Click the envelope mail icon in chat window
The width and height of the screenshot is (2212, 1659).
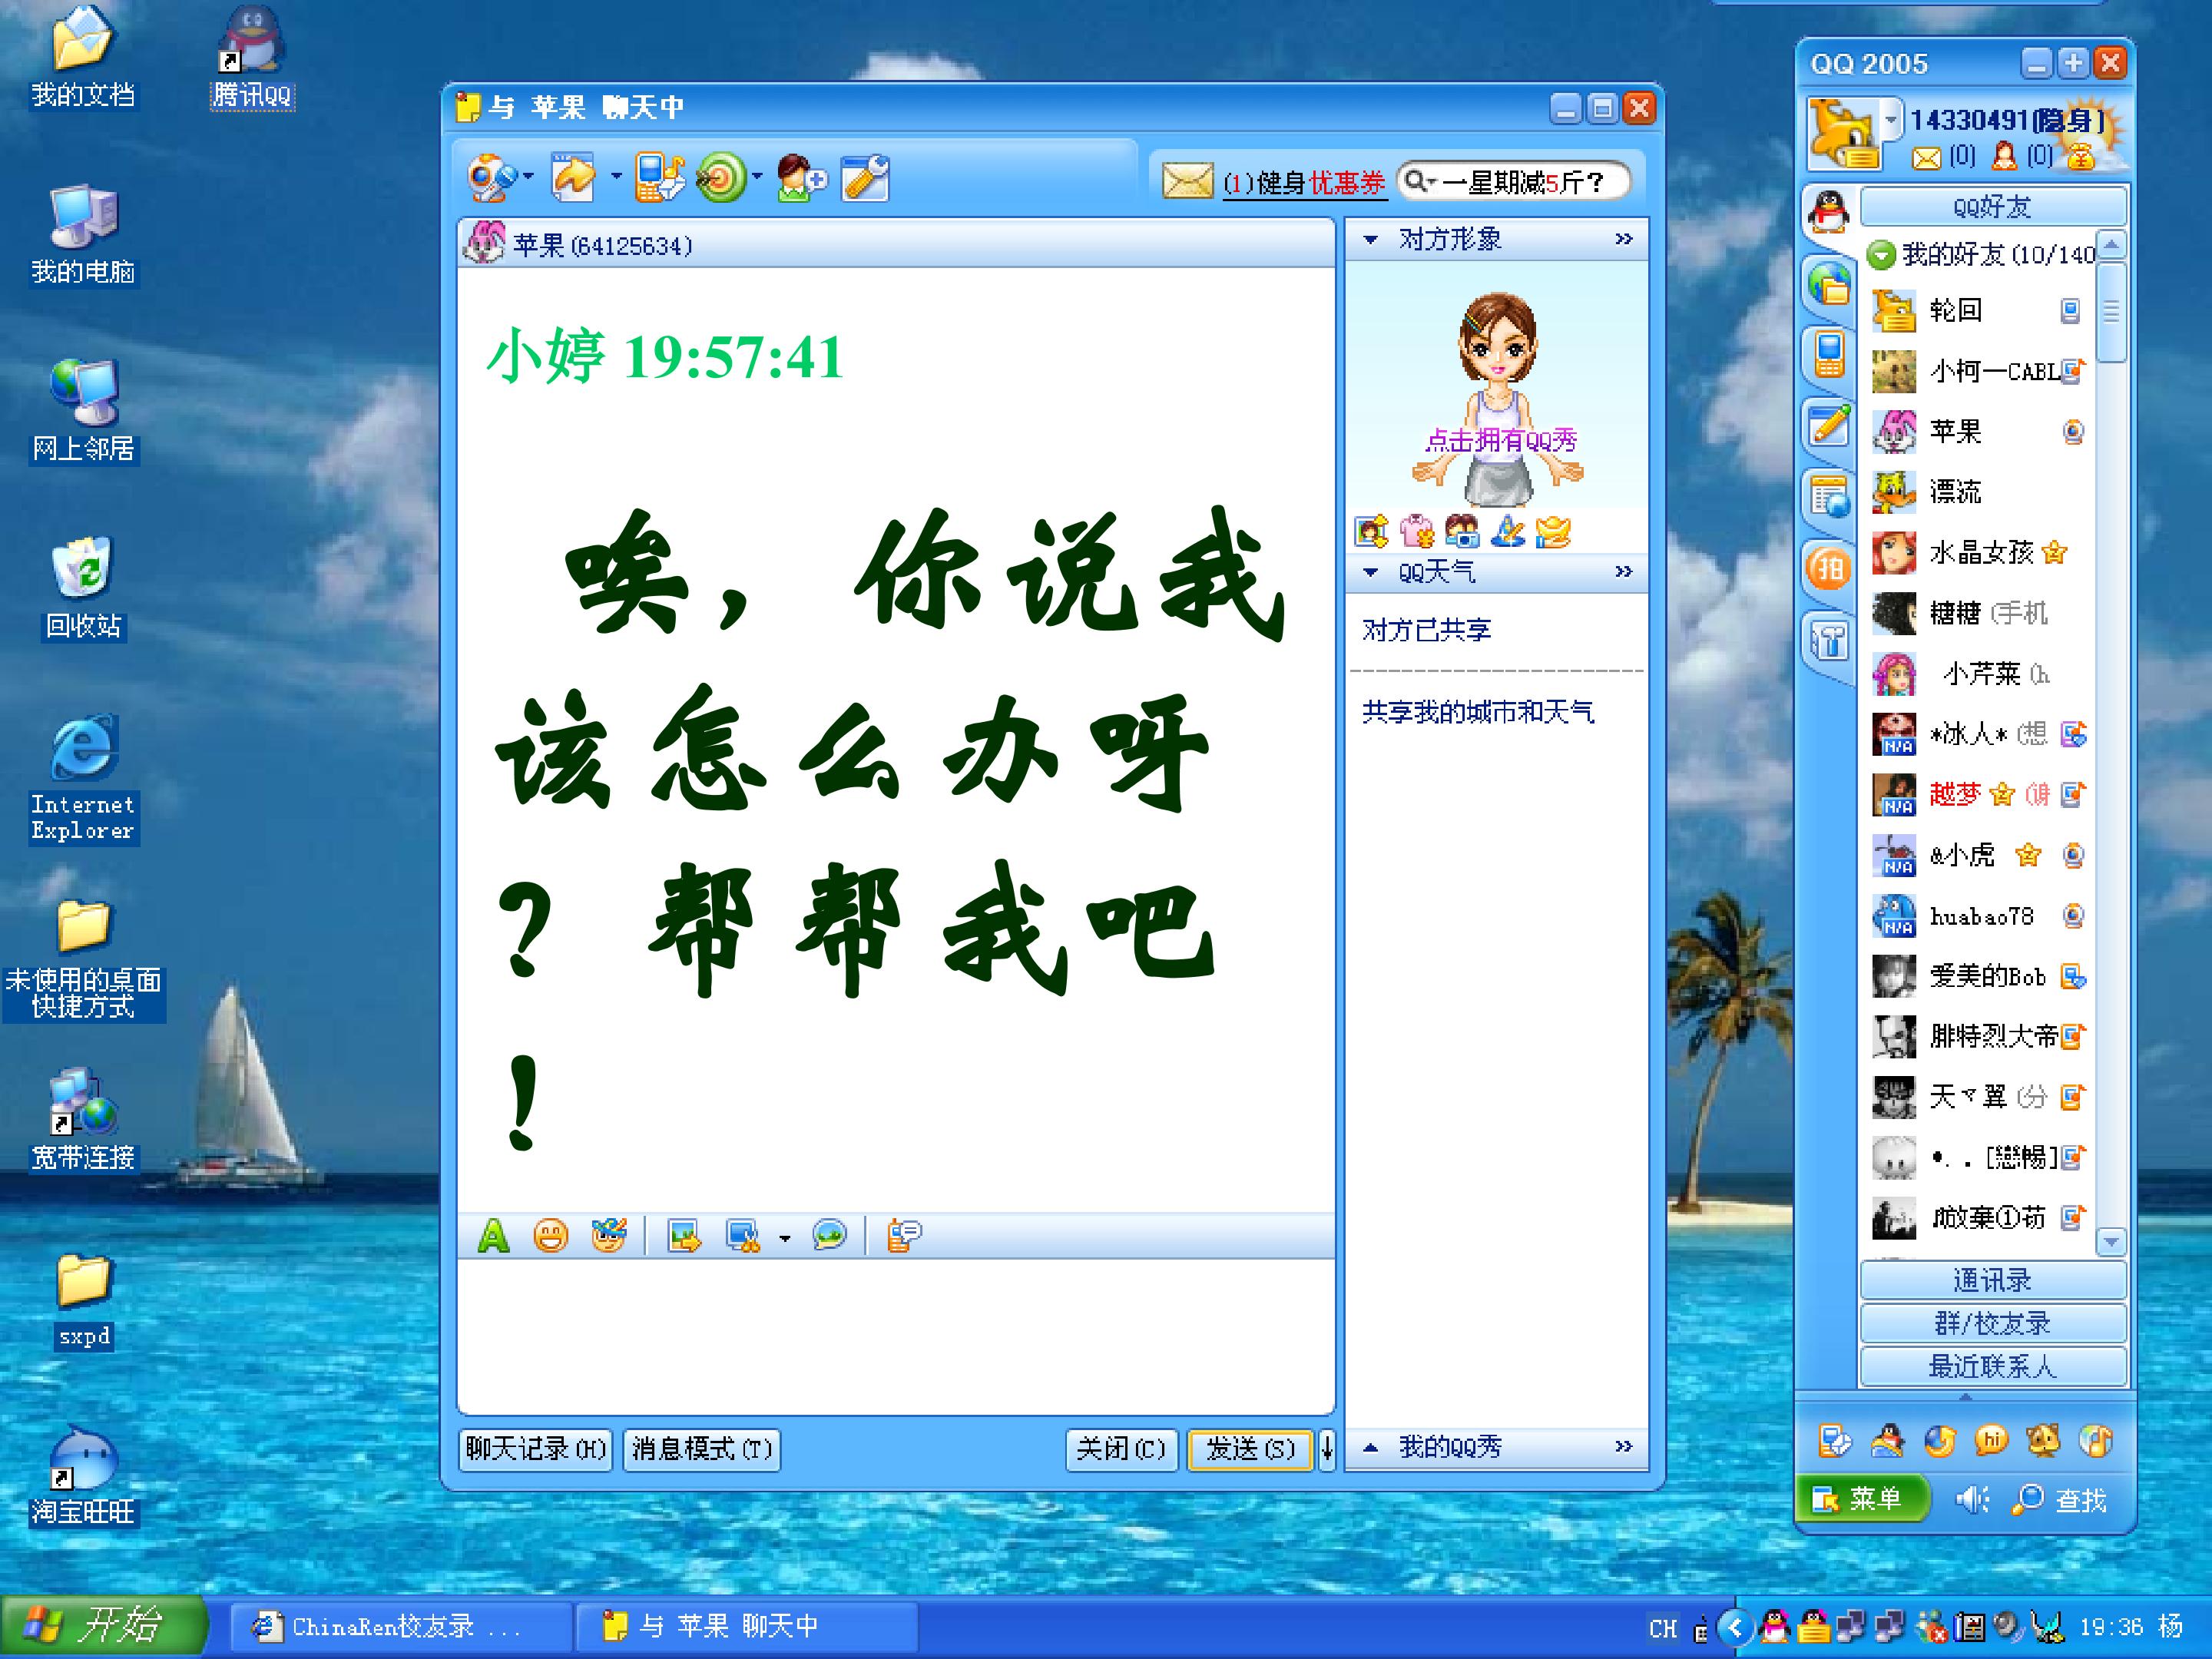pyautogui.click(x=1187, y=181)
